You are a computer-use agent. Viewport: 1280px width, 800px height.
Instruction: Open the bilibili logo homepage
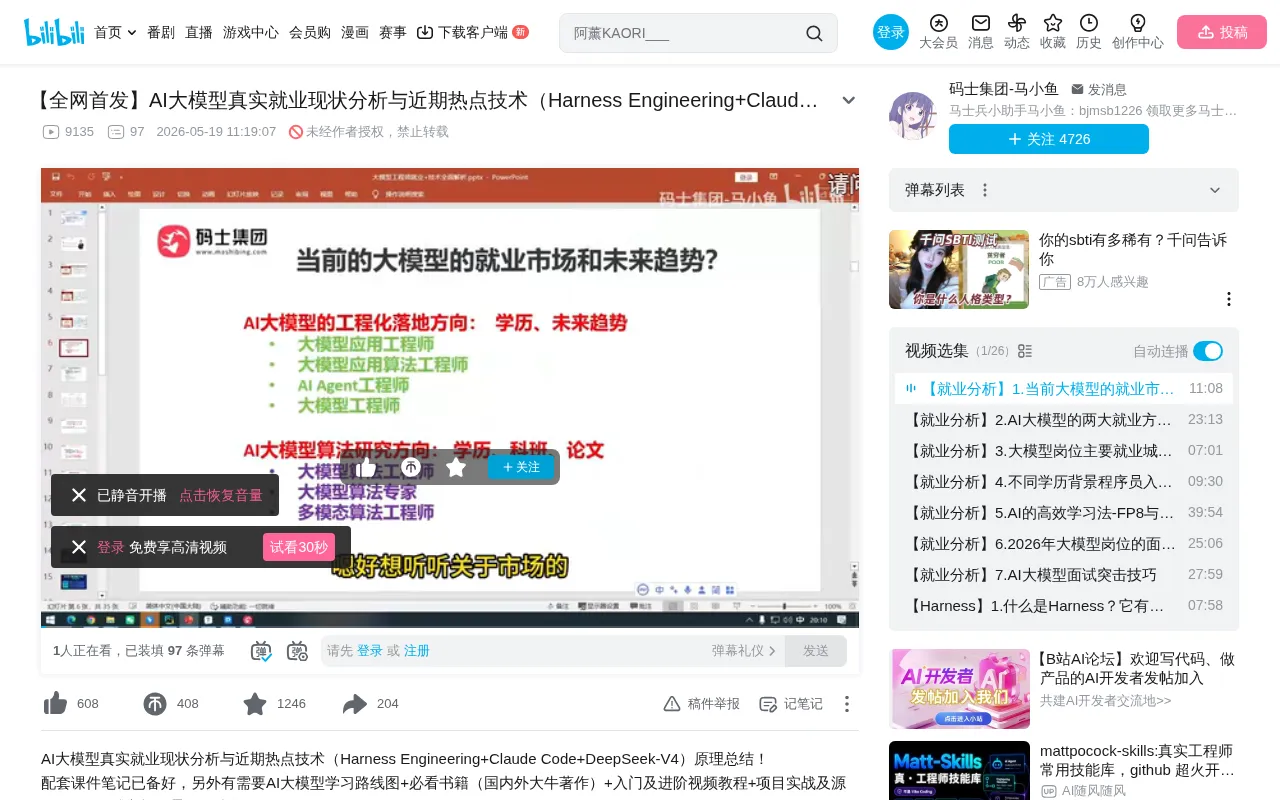tap(54, 32)
